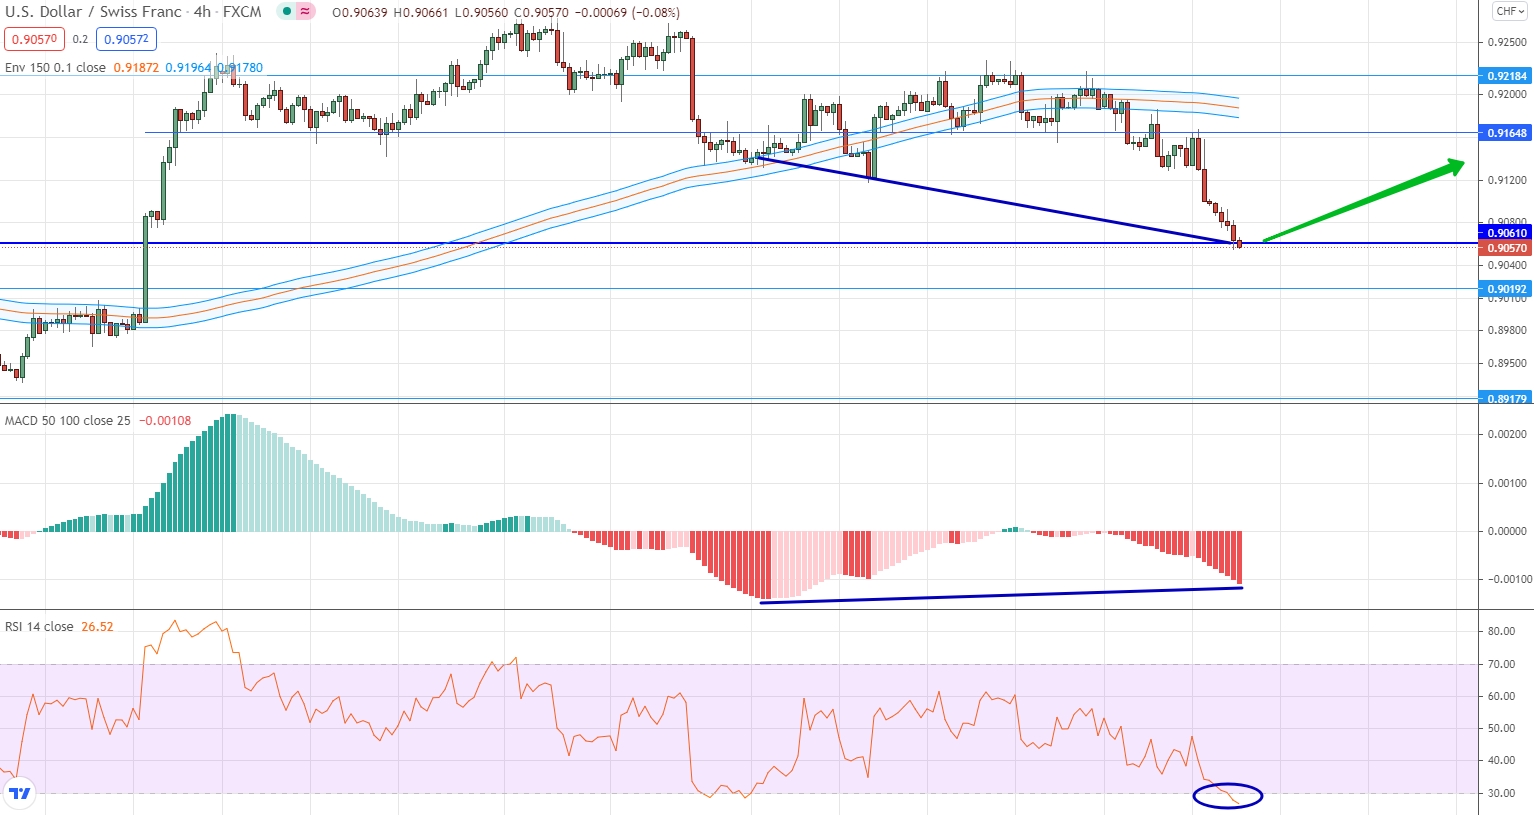Click the close price C0.90570
The width and height of the screenshot is (1534, 815).
click(542, 13)
